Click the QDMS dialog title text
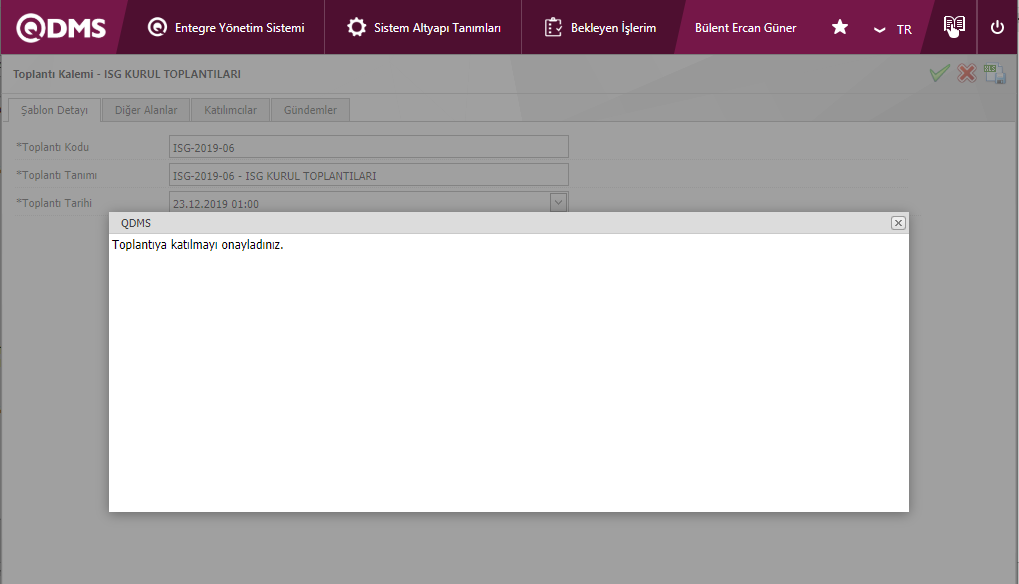 tap(136, 223)
